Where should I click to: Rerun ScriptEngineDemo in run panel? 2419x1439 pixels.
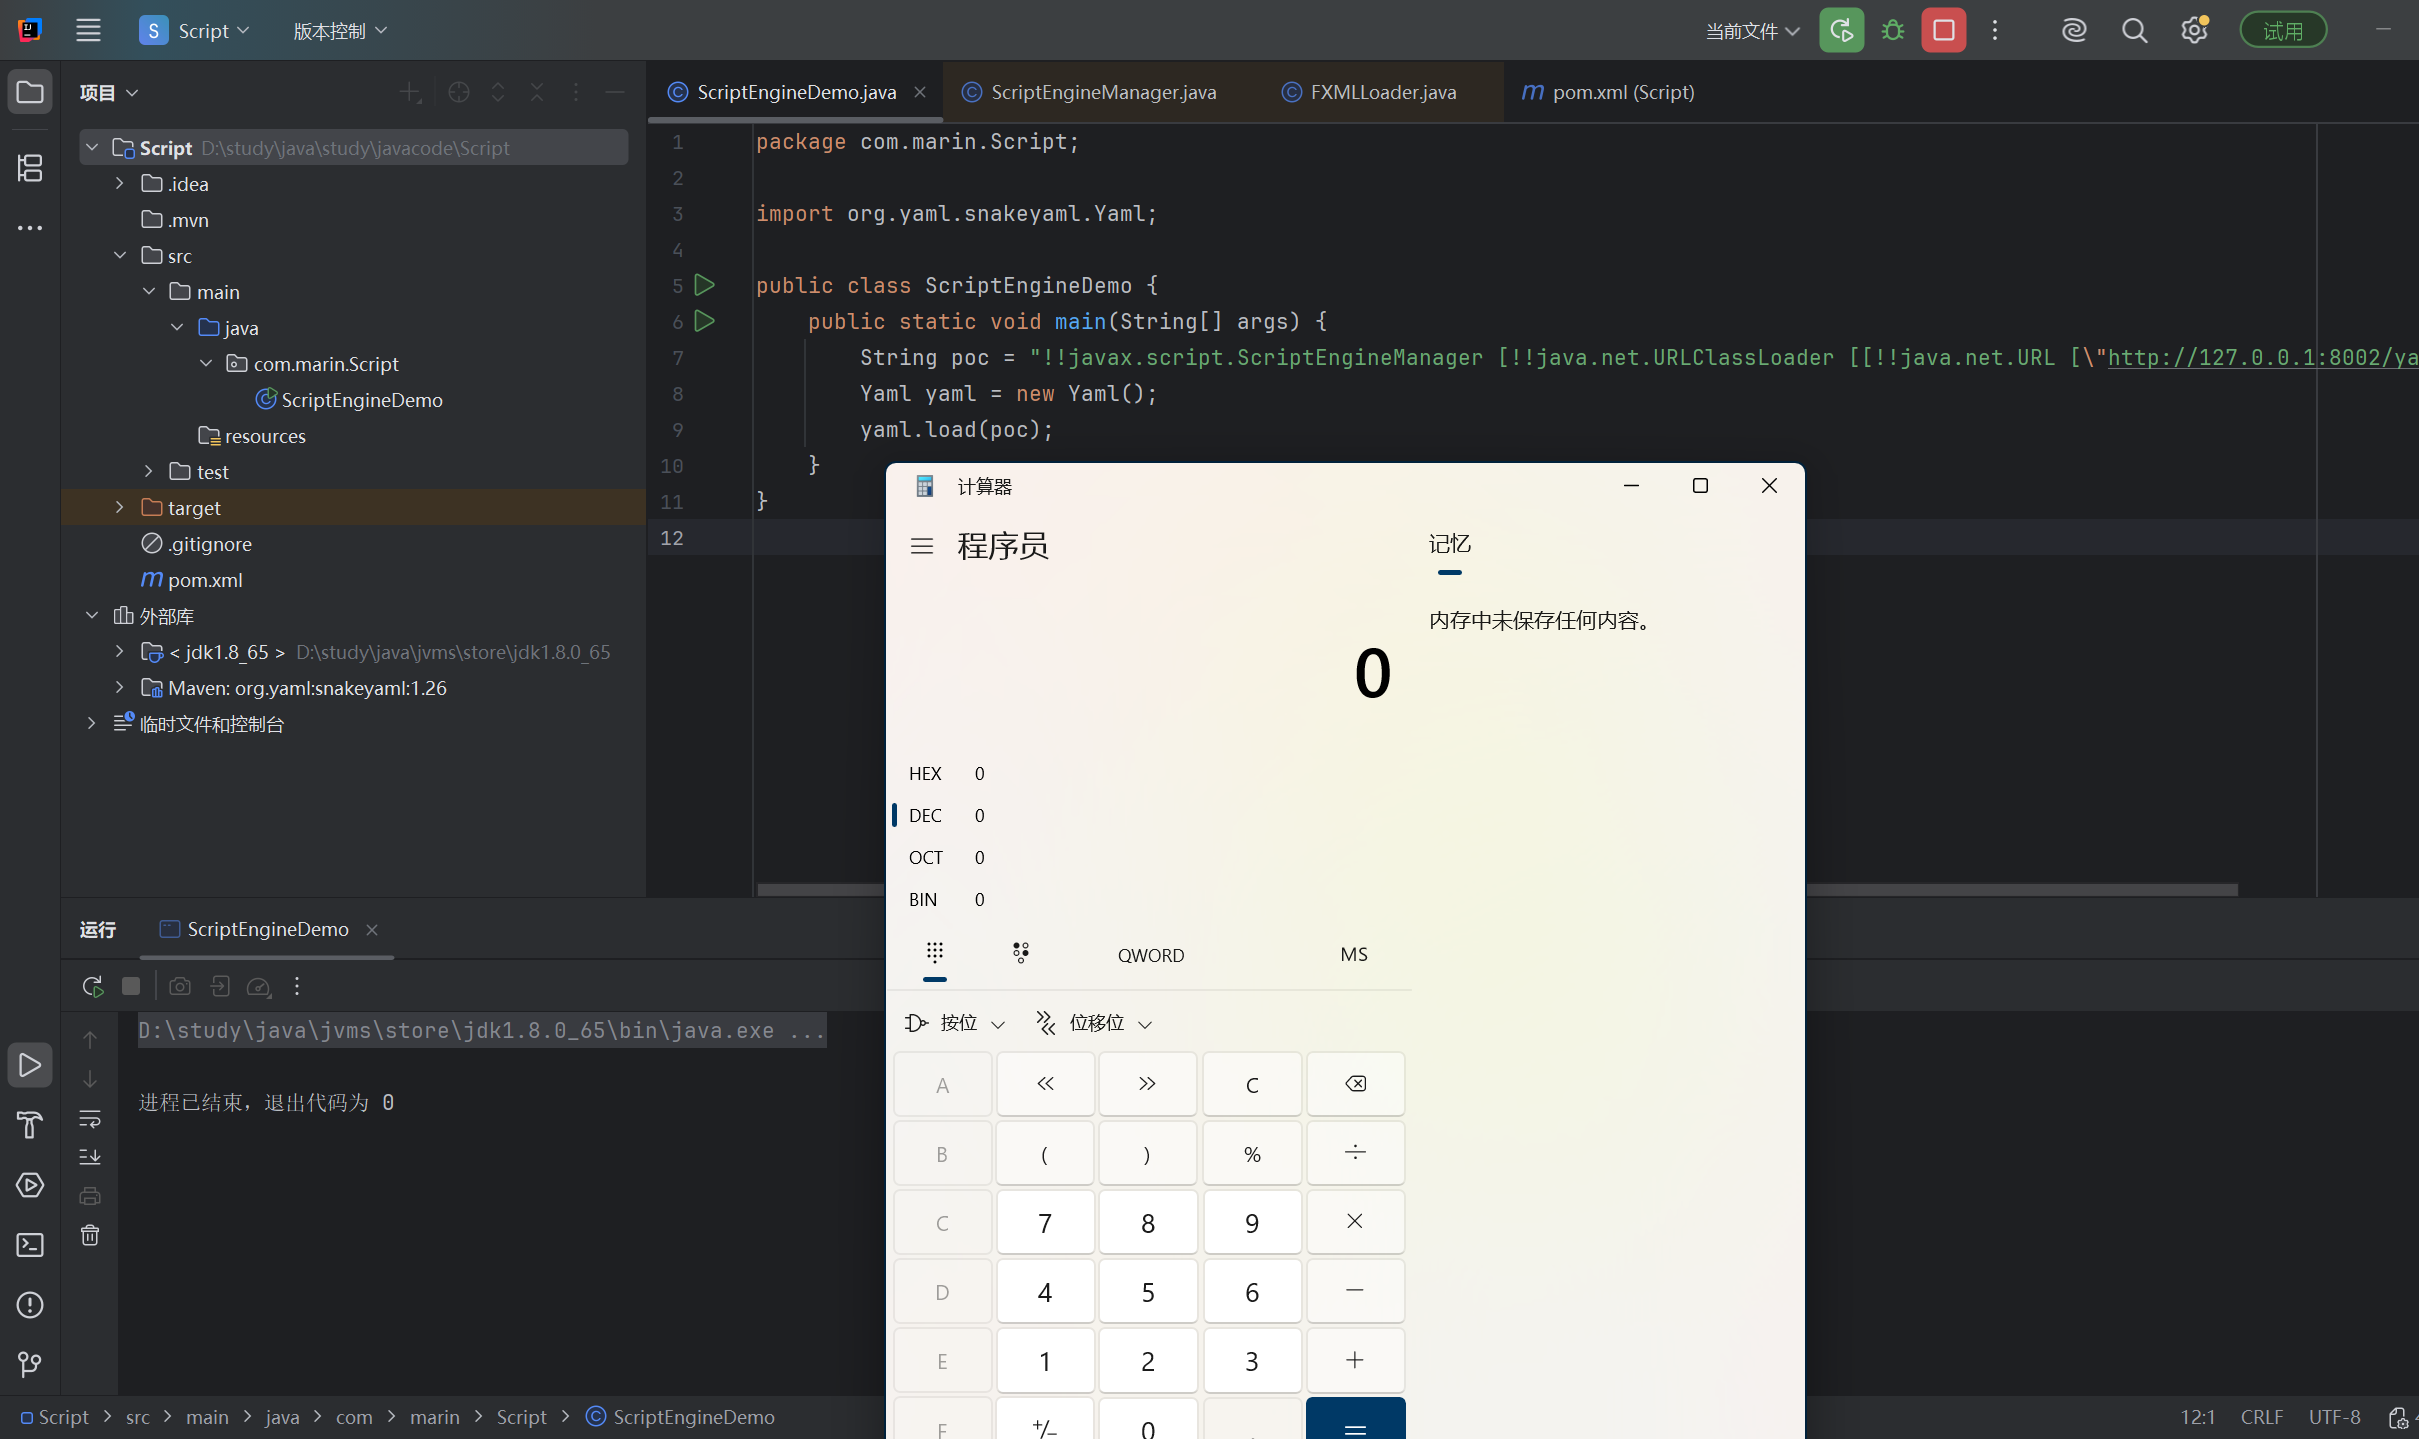(92, 987)
